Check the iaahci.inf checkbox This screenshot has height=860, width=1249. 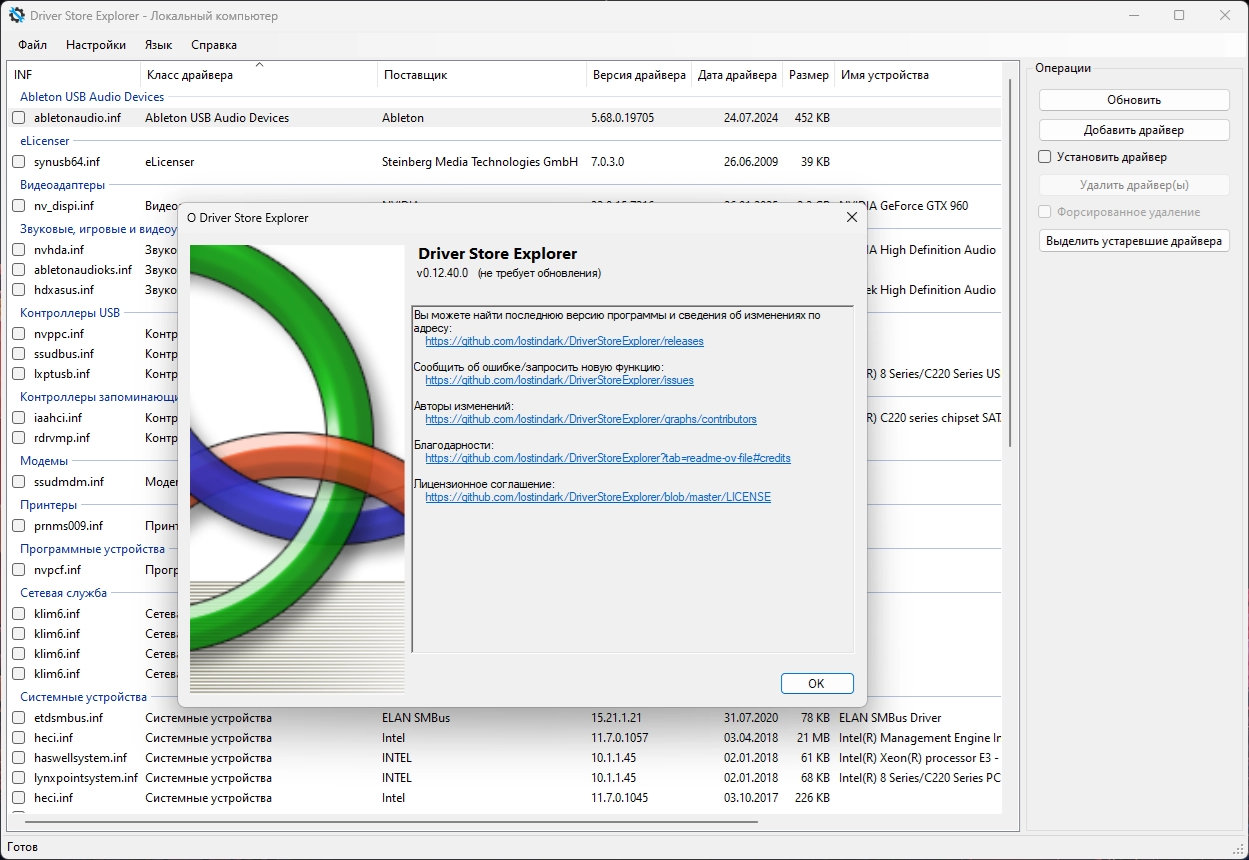click(x=18, y=418)
